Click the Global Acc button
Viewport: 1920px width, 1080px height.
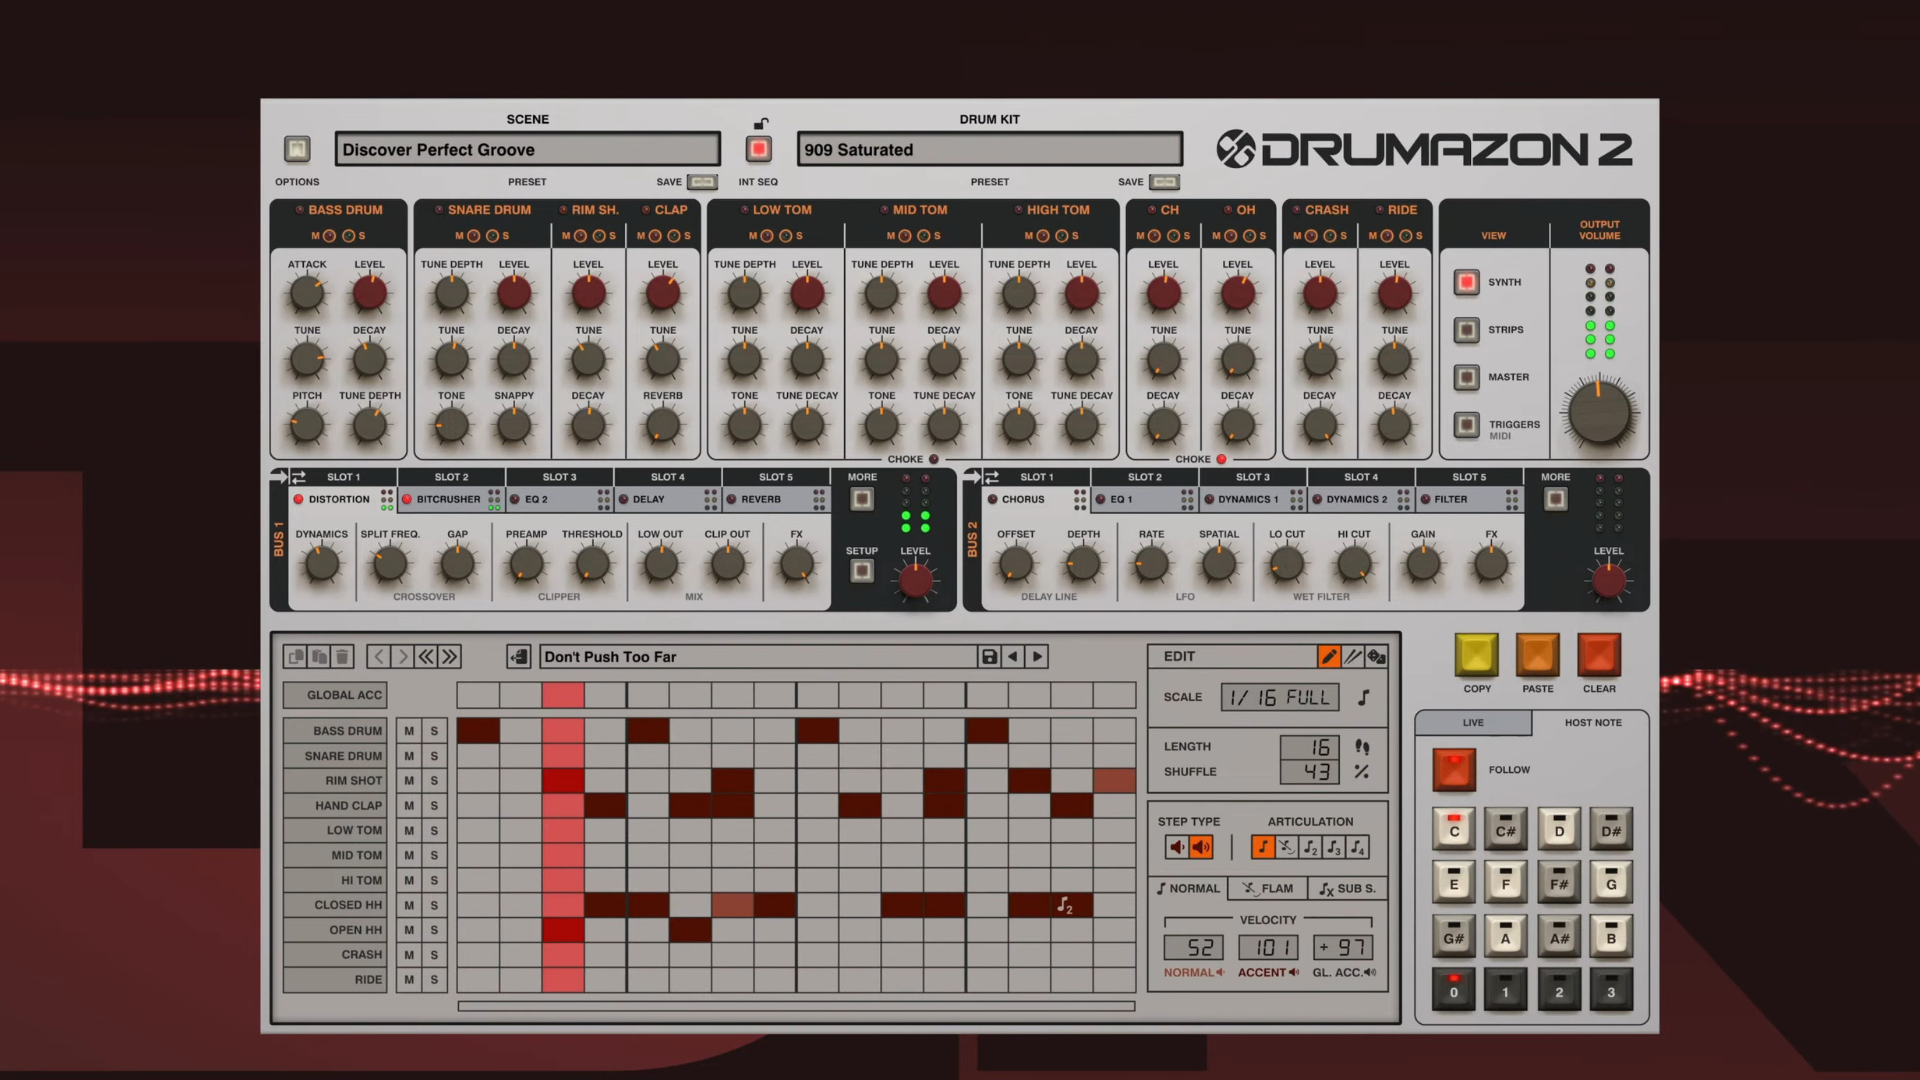point(335,695)
